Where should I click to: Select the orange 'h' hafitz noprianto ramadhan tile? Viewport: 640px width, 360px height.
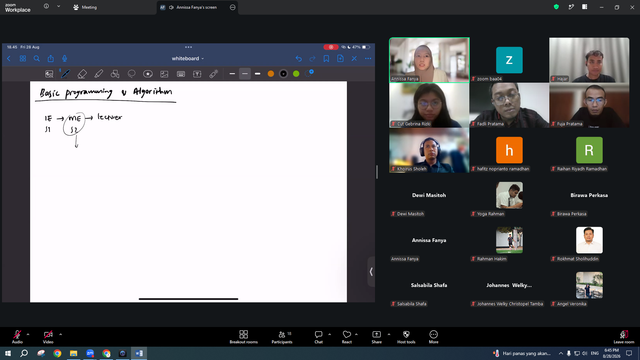pos(509,150)
